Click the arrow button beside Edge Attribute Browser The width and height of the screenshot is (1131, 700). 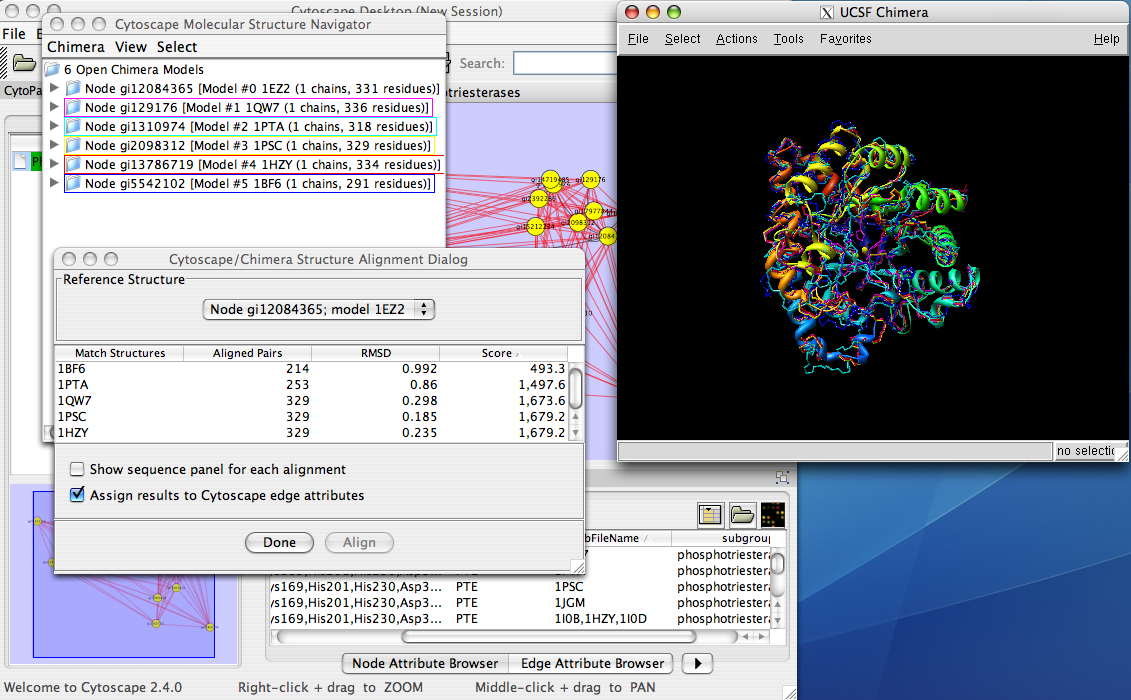pos(697,663)
